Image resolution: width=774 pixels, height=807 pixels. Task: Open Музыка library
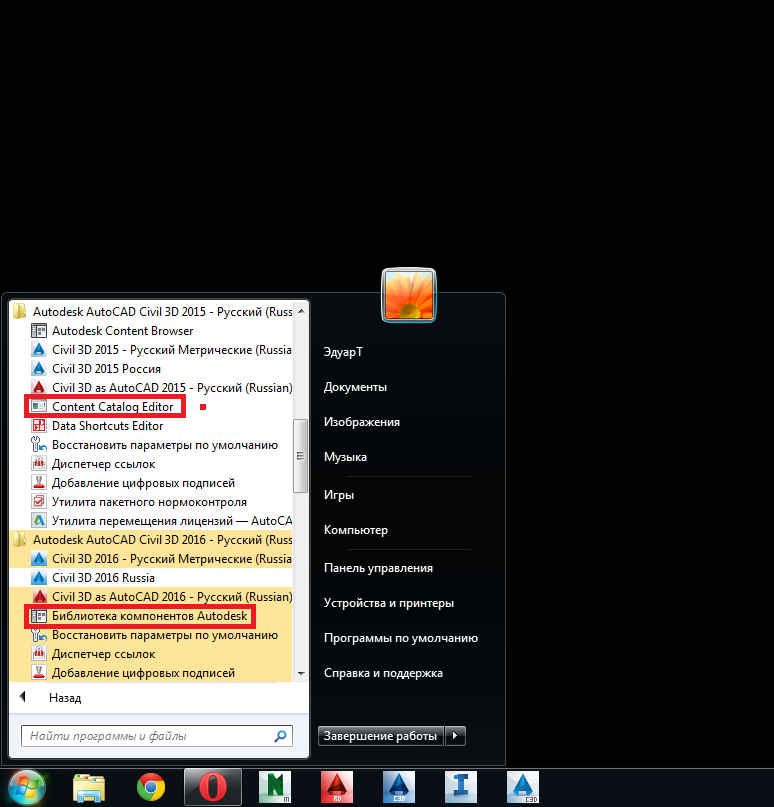tap(345, 457)
